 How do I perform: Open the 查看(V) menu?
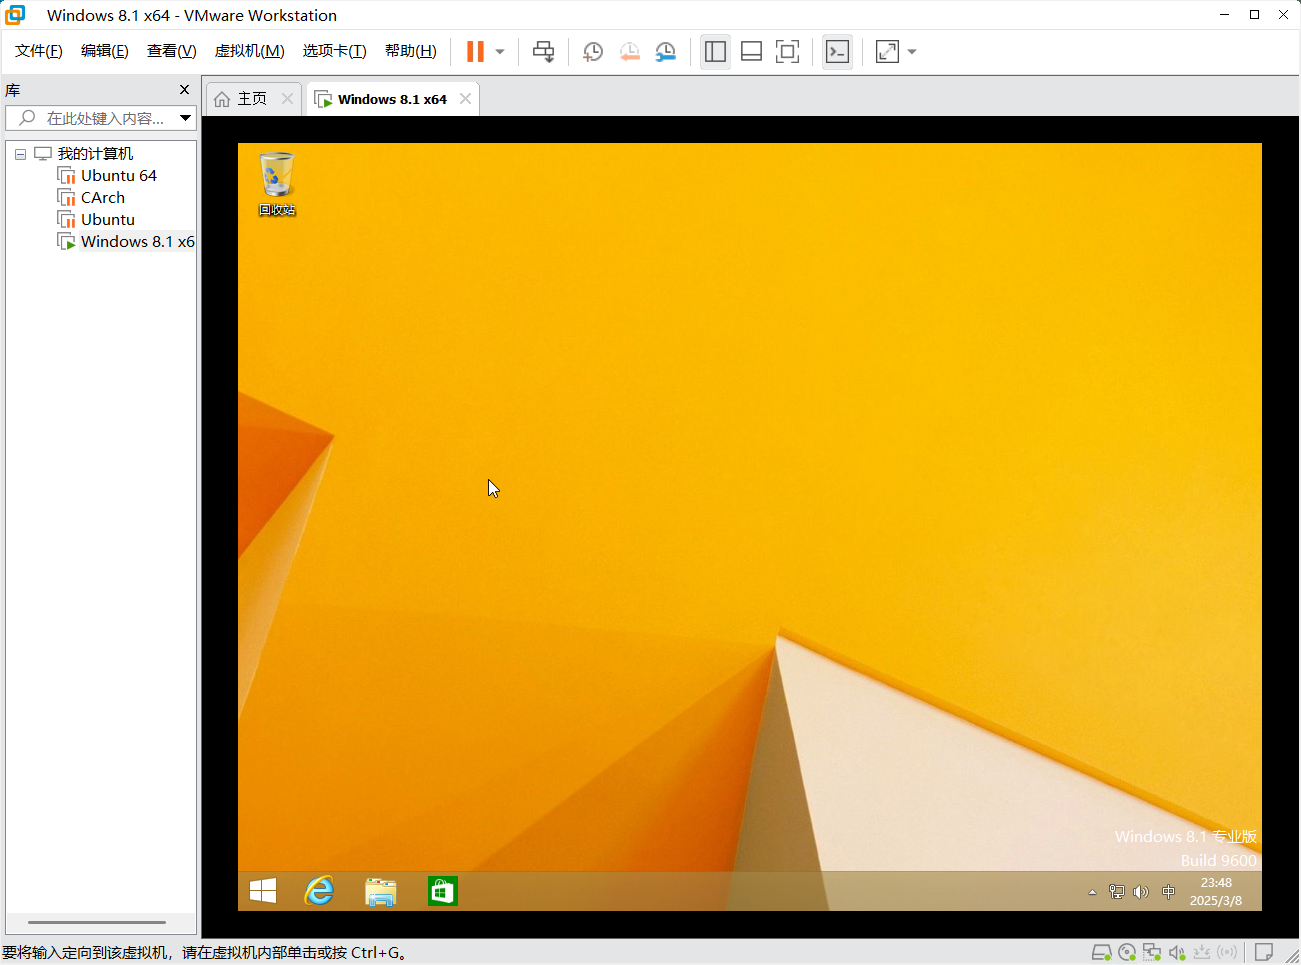(x=171, y=51)
